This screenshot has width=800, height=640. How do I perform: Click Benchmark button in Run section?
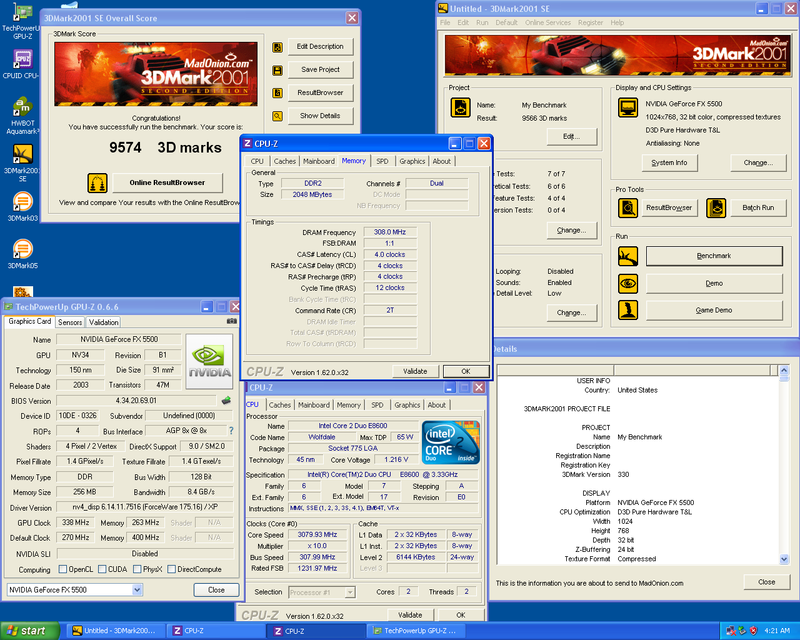coord(714,256)
